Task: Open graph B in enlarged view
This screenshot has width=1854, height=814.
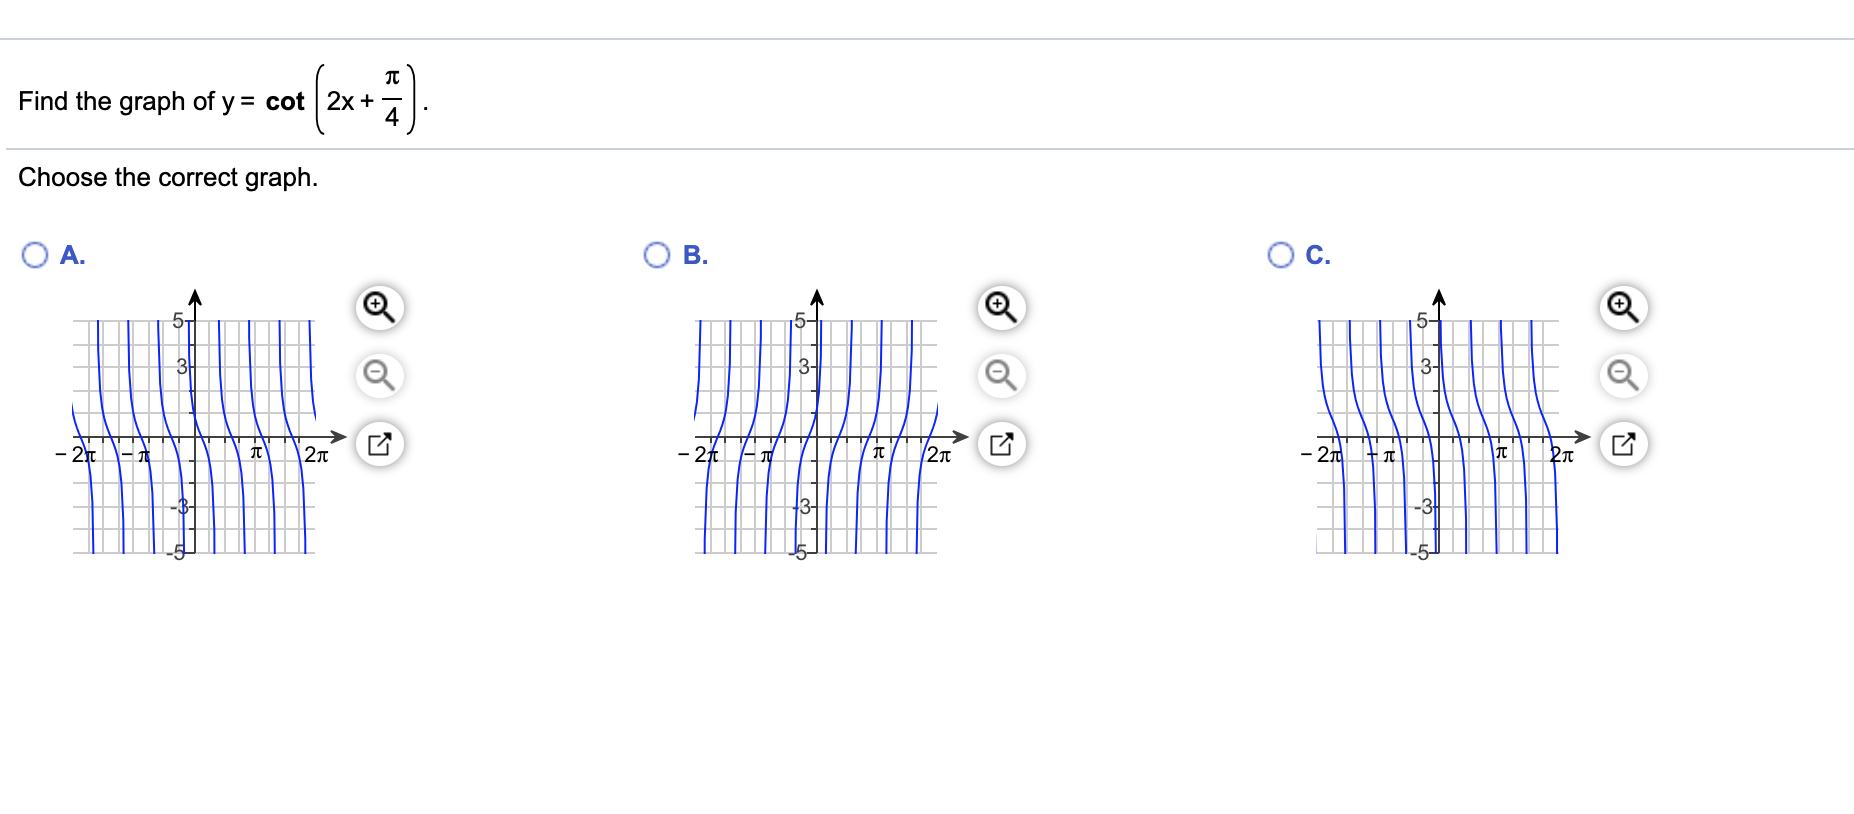Action: (1000, 443)
